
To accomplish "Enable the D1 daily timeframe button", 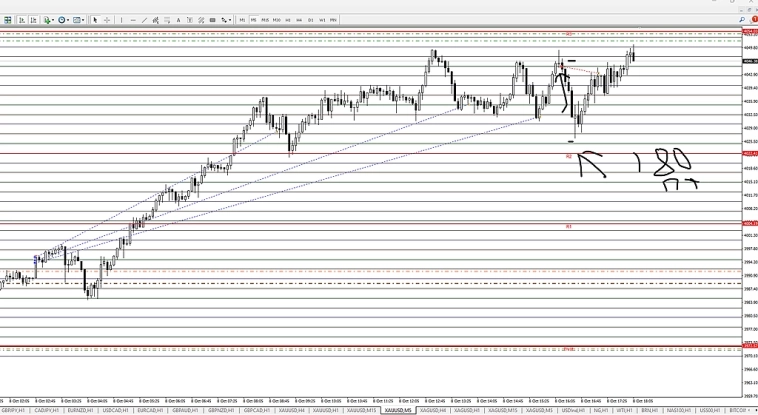I will 311,20.
